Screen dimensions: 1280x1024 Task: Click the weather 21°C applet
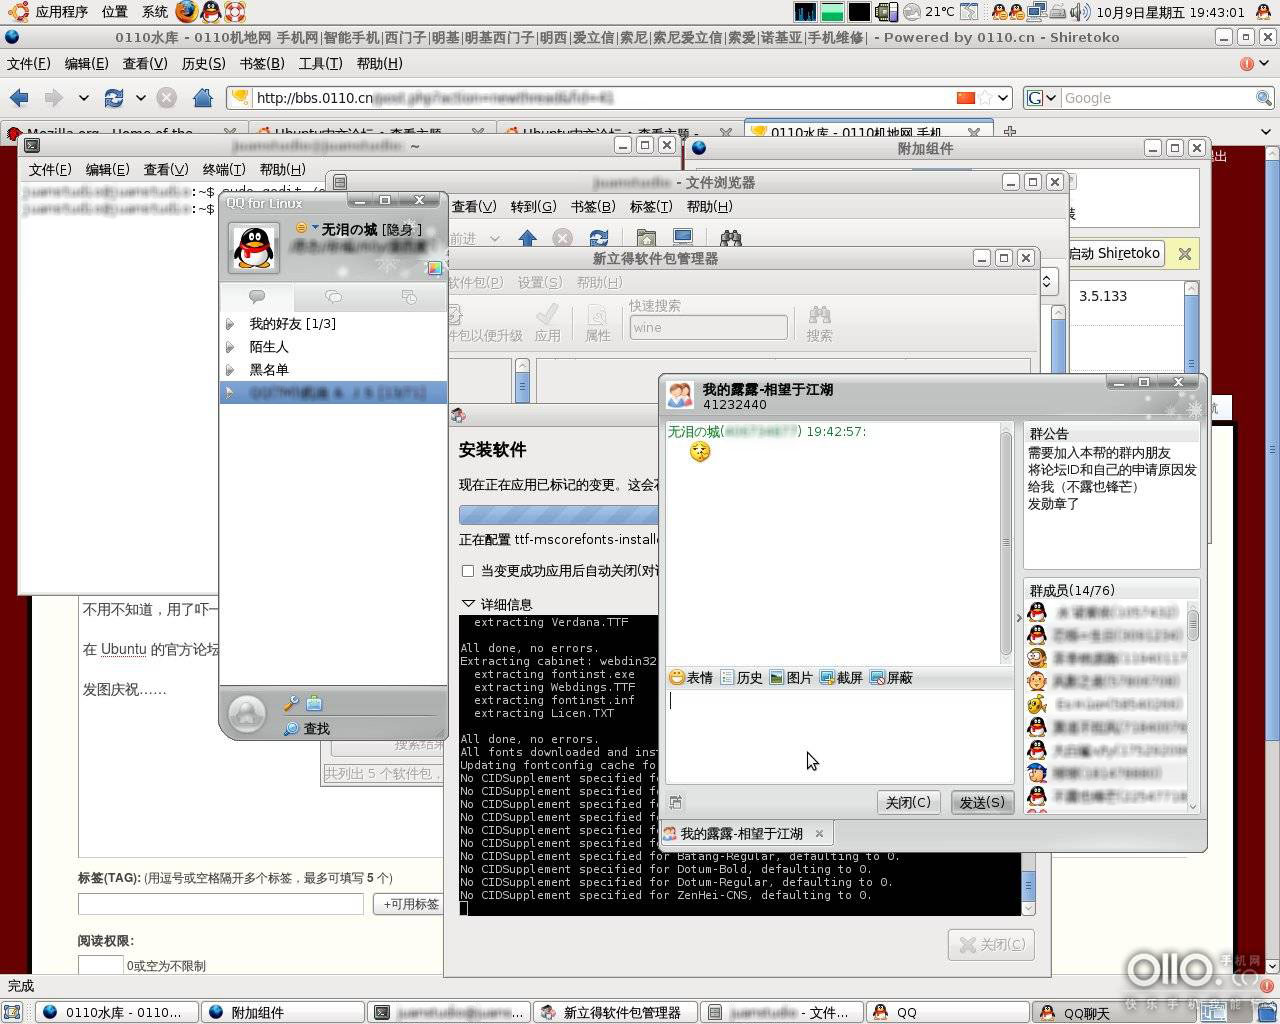tap(929, 12)
